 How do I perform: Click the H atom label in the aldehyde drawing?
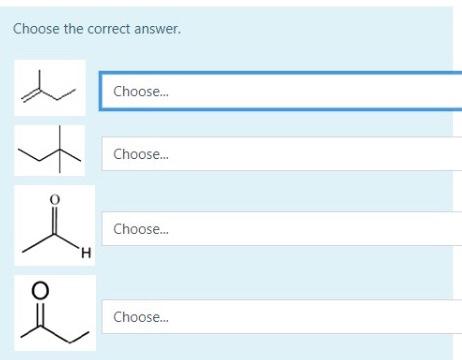pos(86,253)
